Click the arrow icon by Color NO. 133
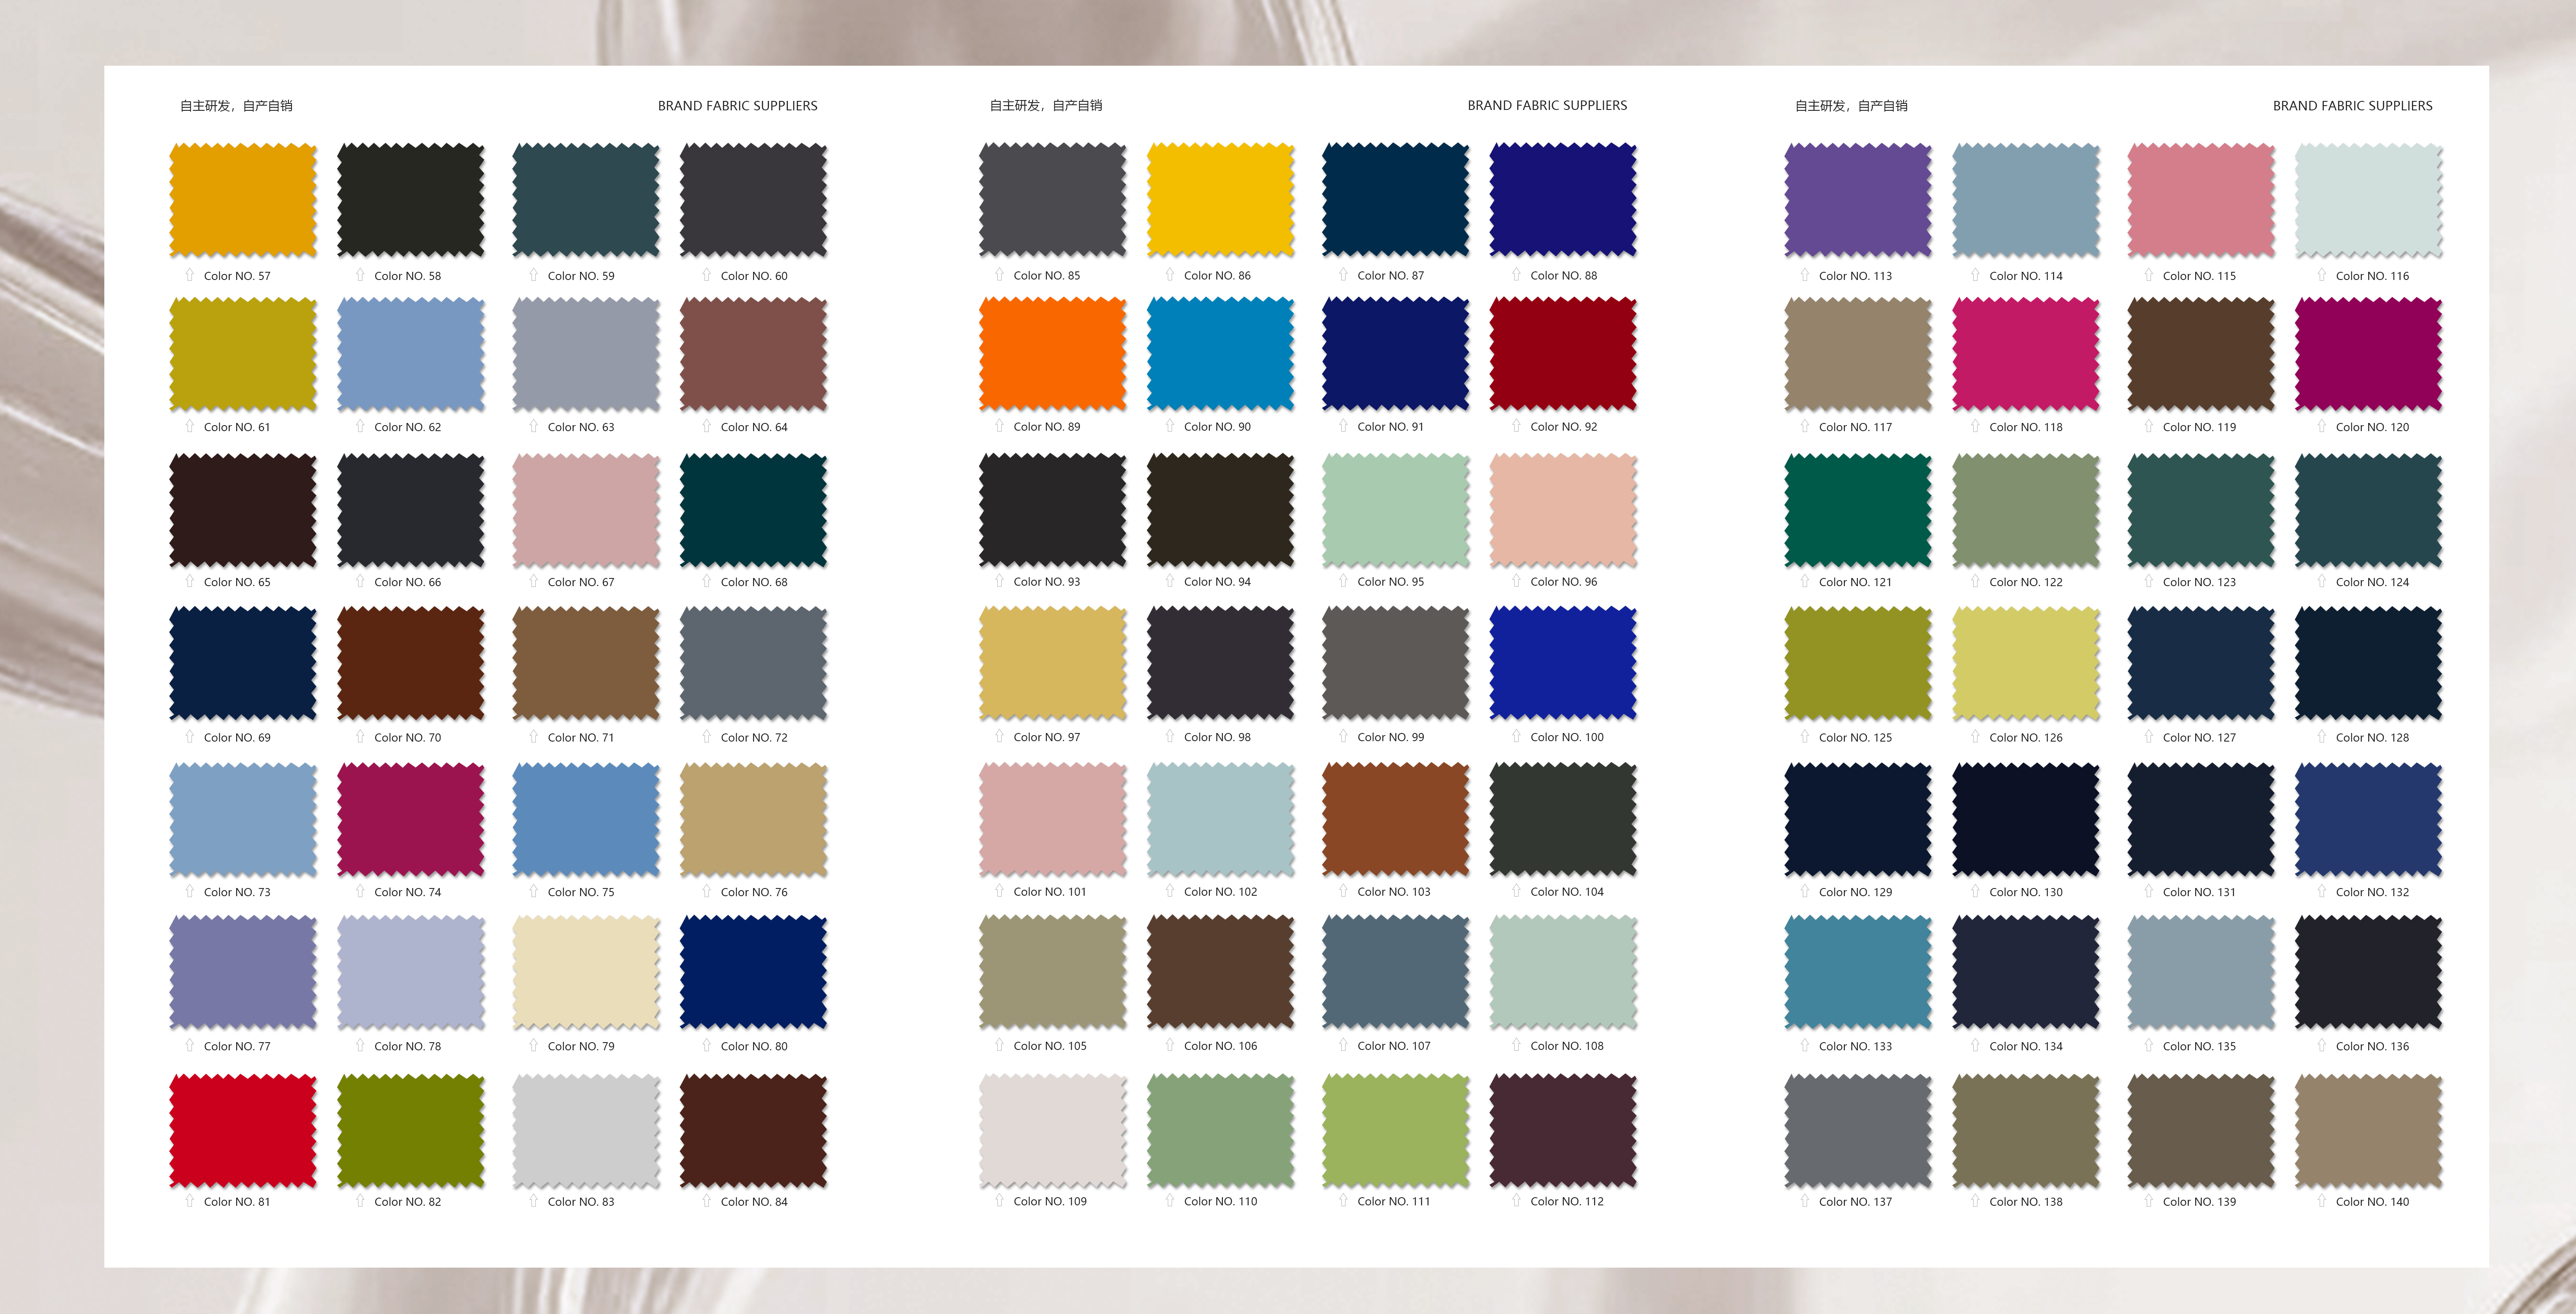This screenshot has height=1314, width=2576. coord(1805,1045)
